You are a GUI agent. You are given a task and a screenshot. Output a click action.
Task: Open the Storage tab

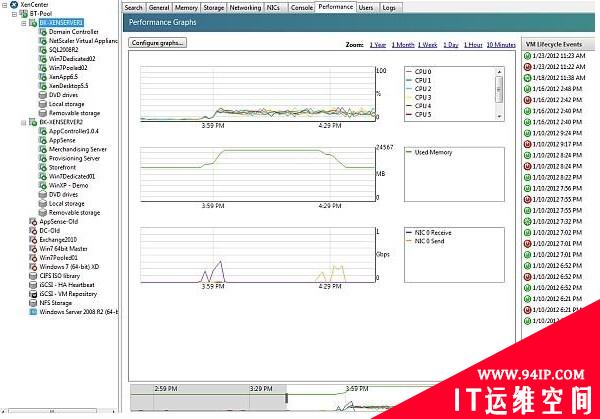point(214,8)
